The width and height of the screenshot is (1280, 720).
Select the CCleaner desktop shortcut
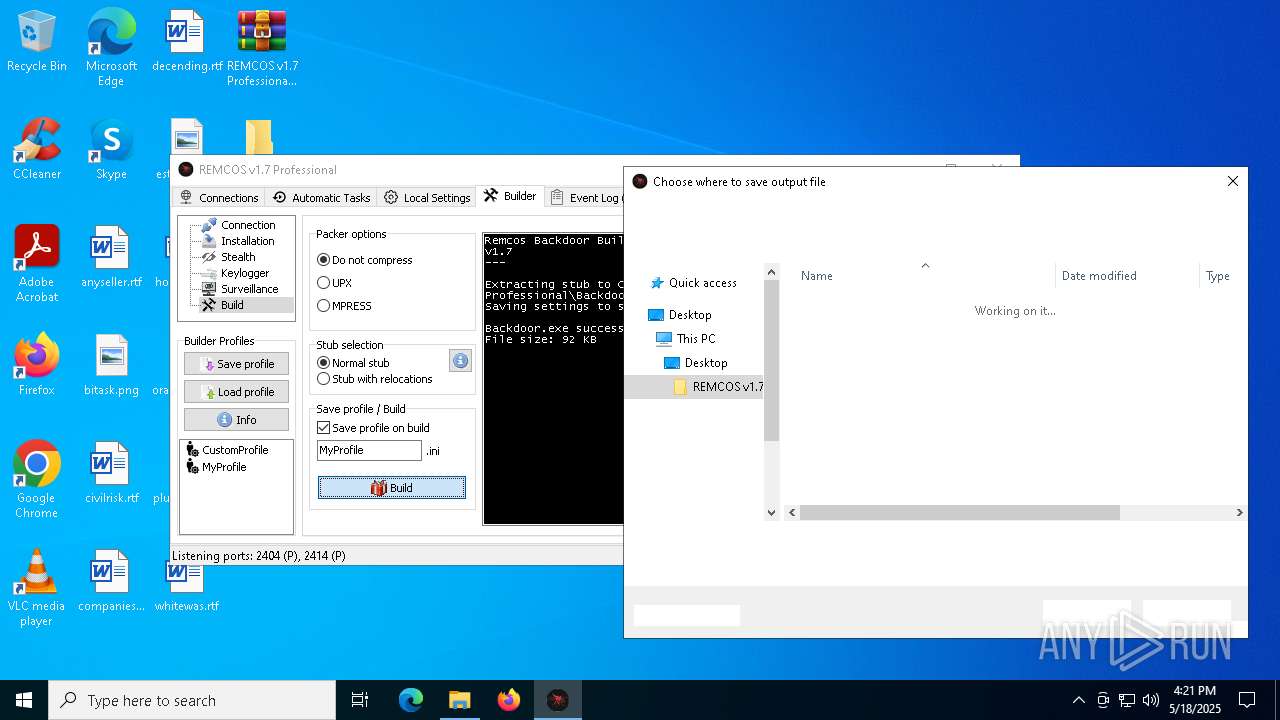[37, 149]
